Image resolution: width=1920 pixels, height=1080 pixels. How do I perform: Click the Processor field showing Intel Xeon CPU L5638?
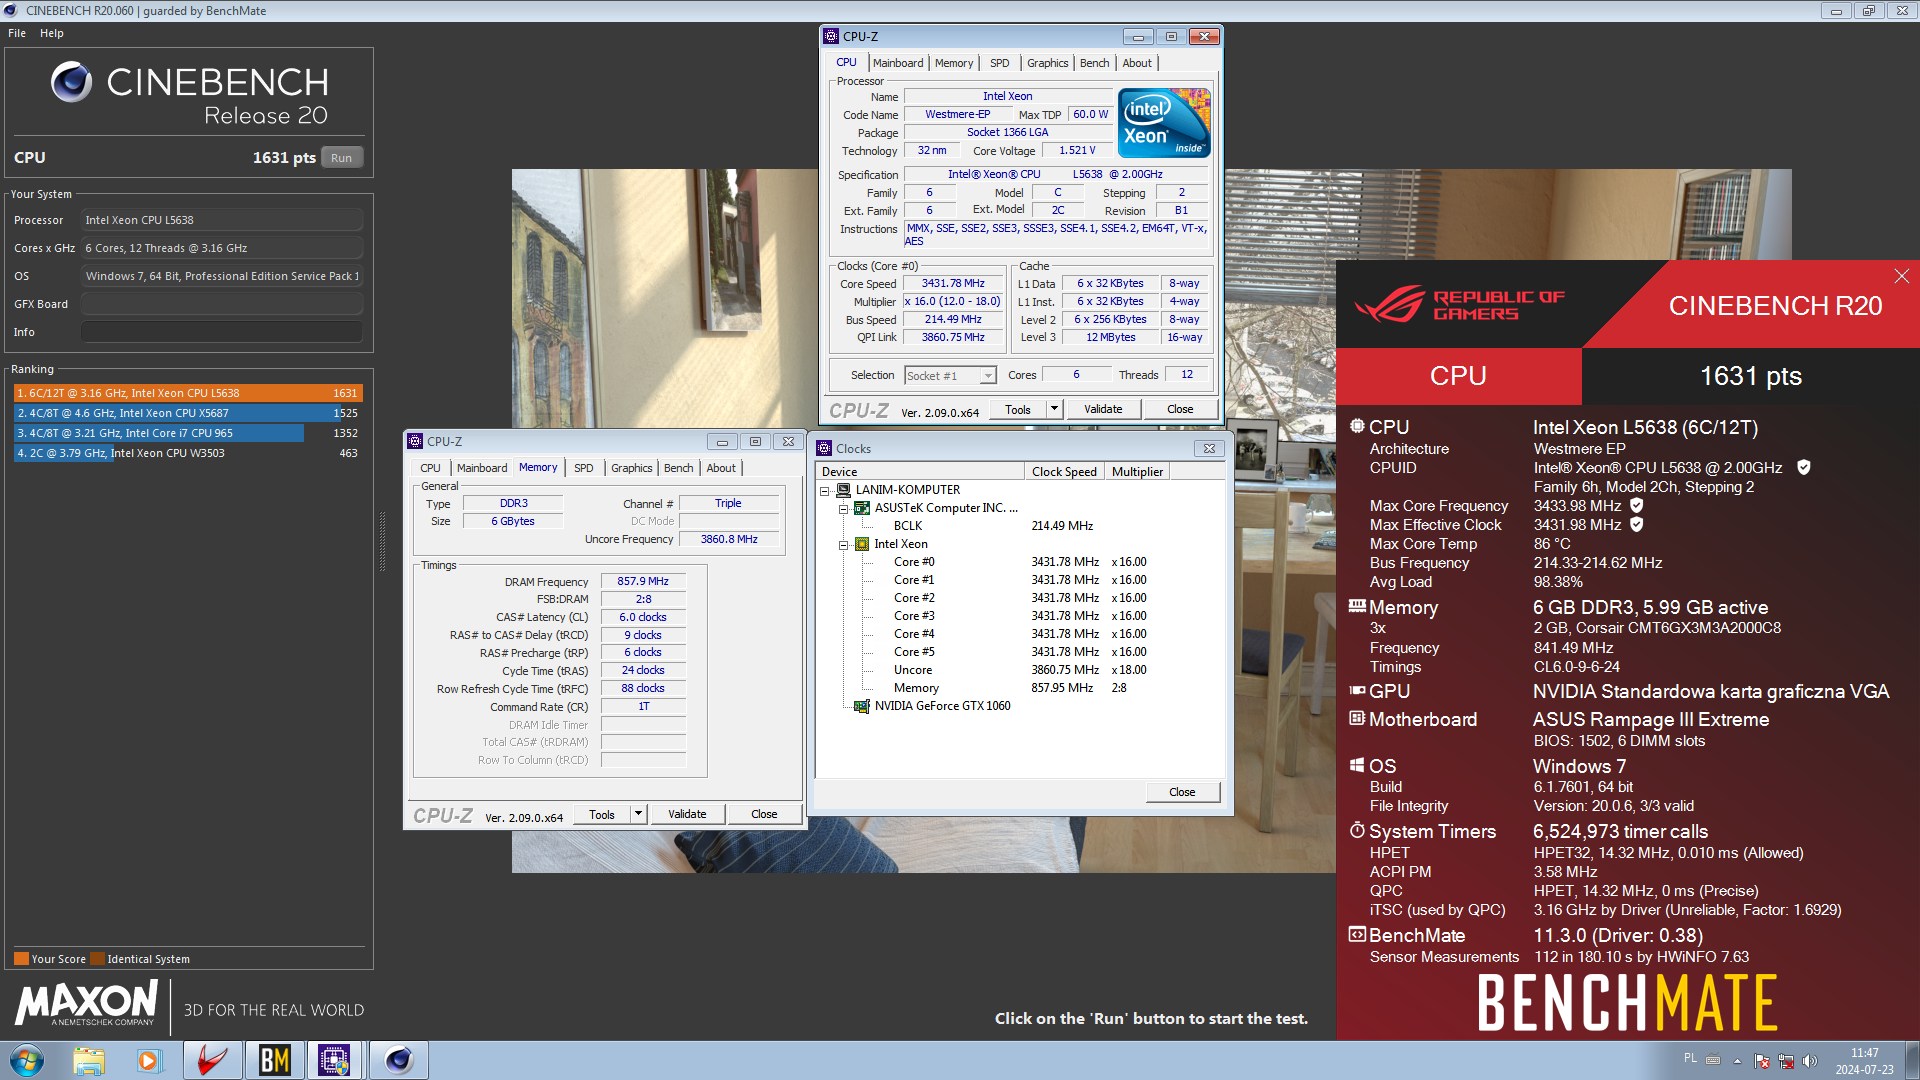coord(222,220)
